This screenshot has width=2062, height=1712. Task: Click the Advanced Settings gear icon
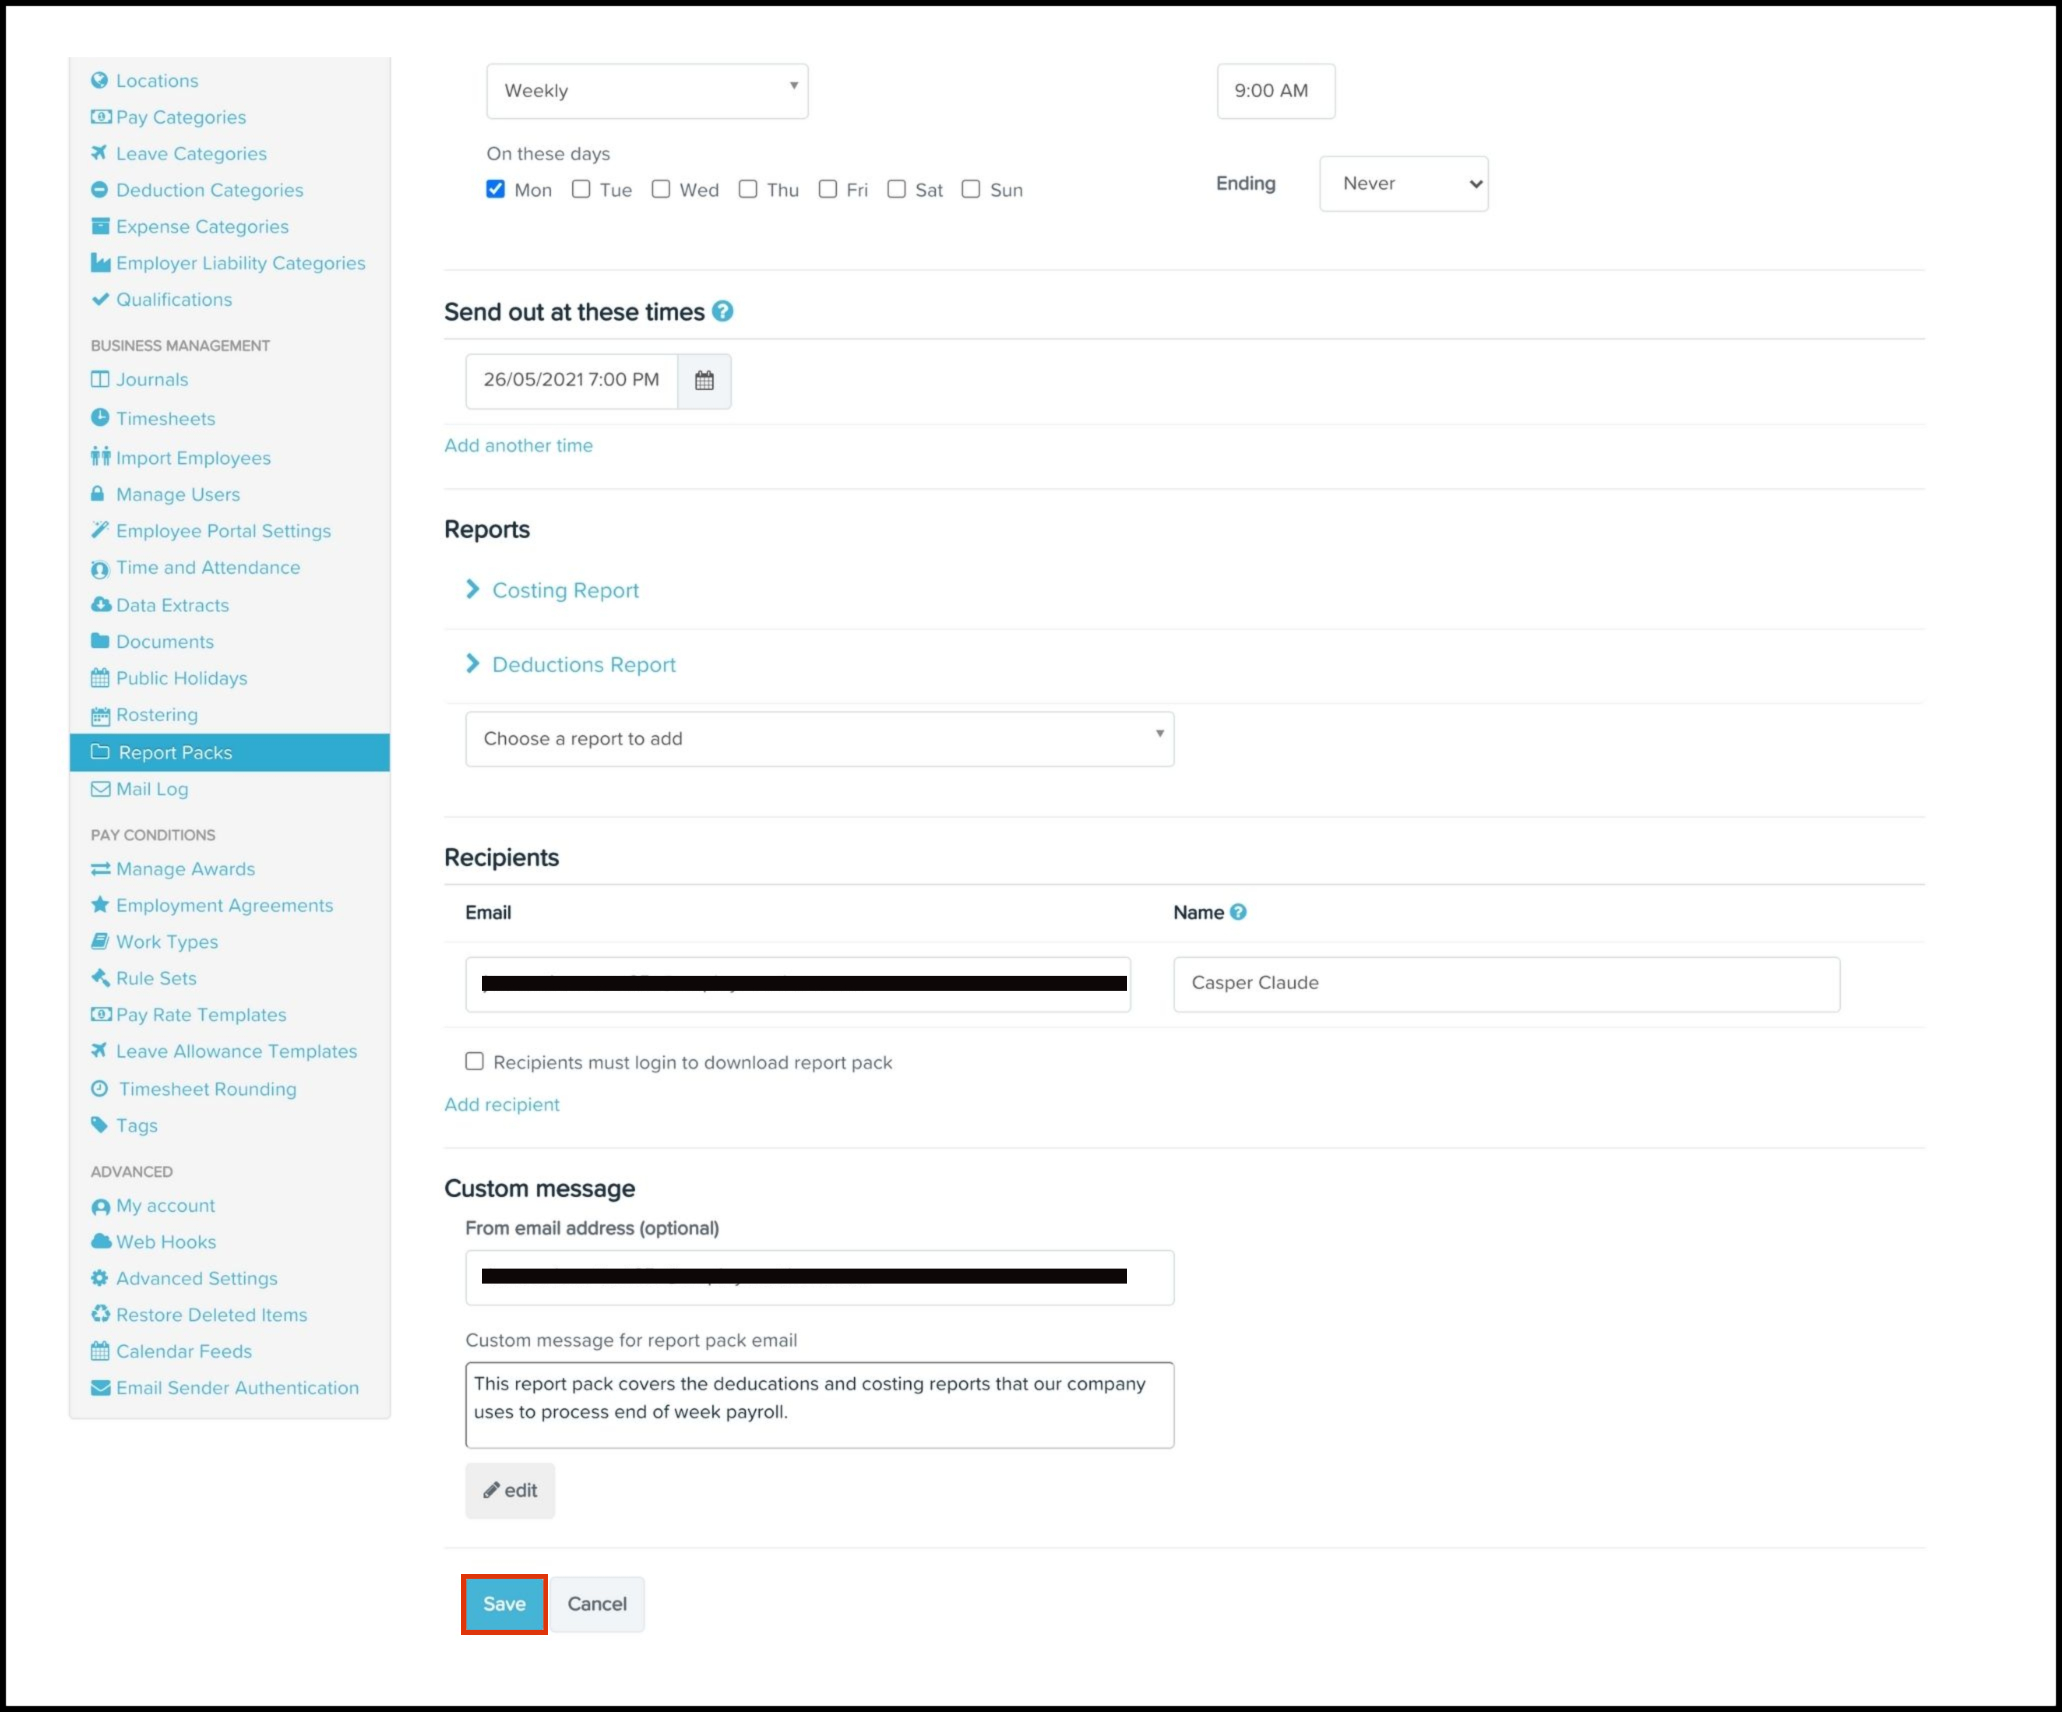coord(100,1278)
